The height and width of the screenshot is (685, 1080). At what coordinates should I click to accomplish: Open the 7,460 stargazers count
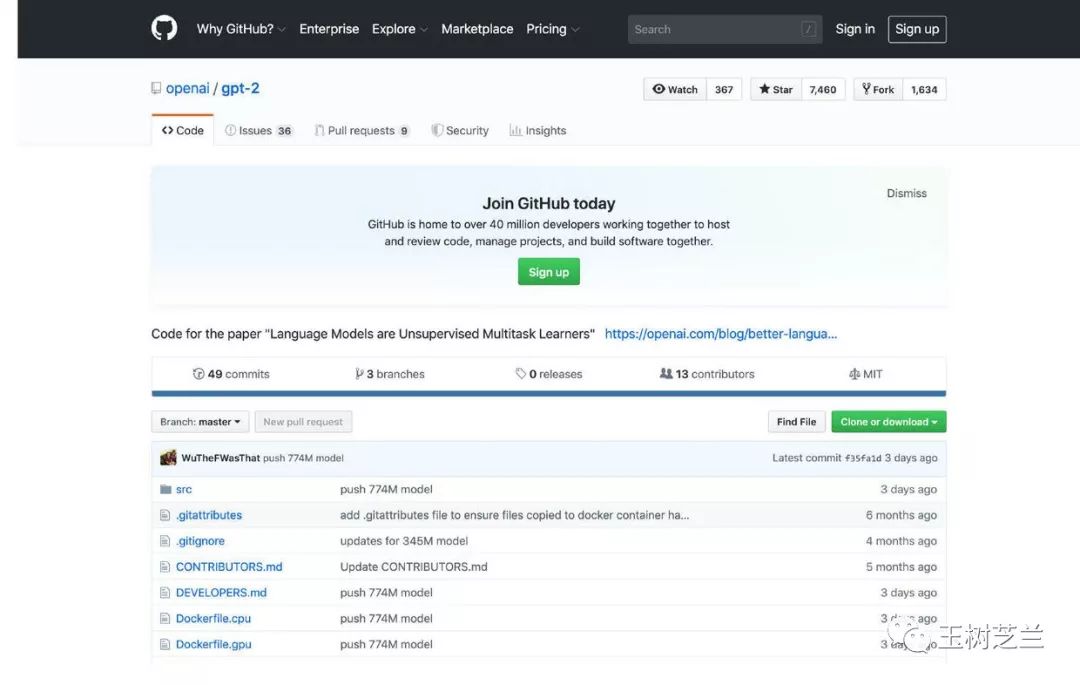pyautogui.click(x=823, y=89)
